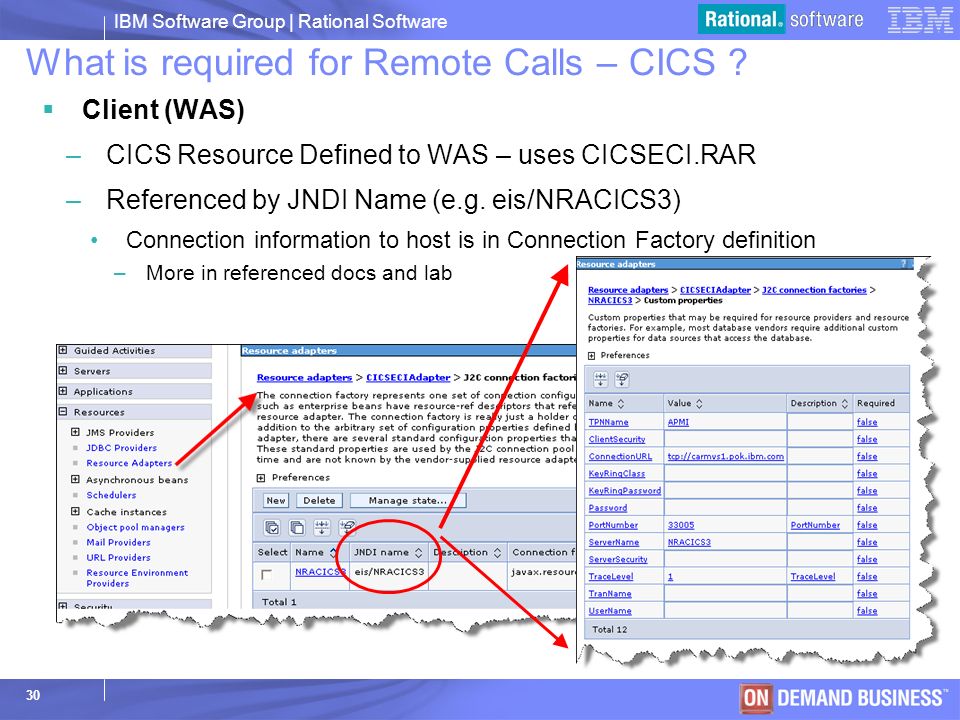The width and height of the screenshot is (960, 720).
Task: Click the tcp://carmvs1.pok.ibm.com value link
Action: pyautogui.click(x=726, y=457)
